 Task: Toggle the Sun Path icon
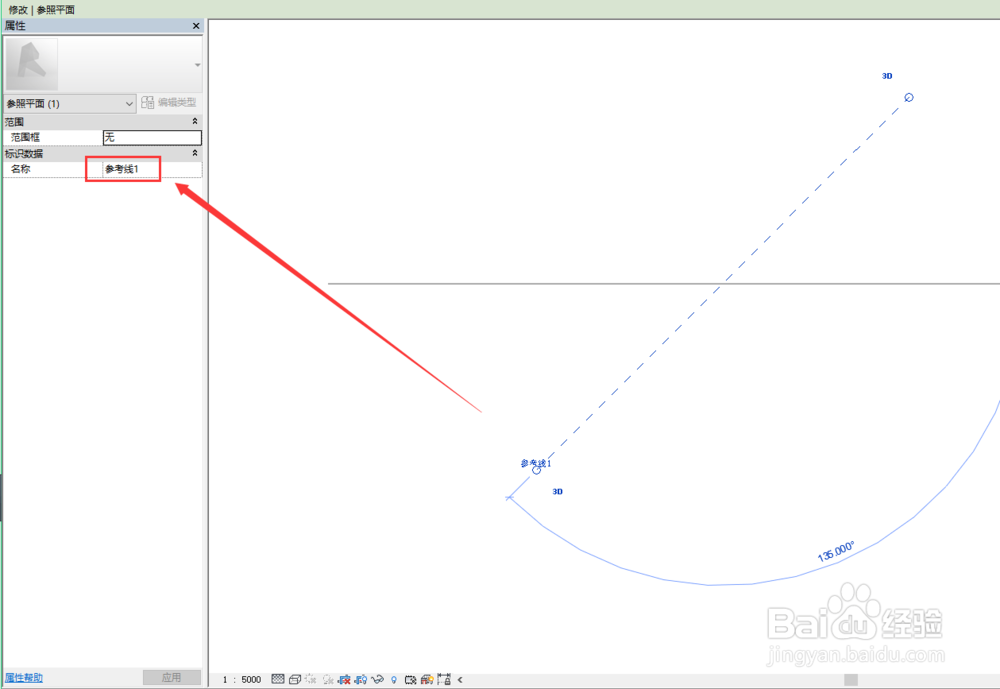(x=311, y=679)
